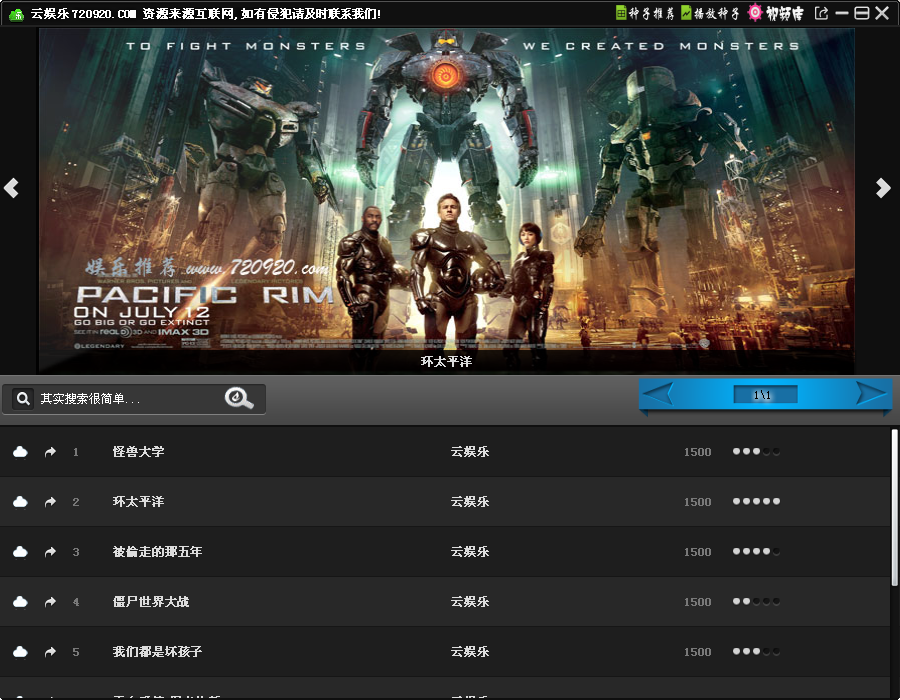
Task: Click cloud play icon for 被偷走的那五年
Action: 20,552
